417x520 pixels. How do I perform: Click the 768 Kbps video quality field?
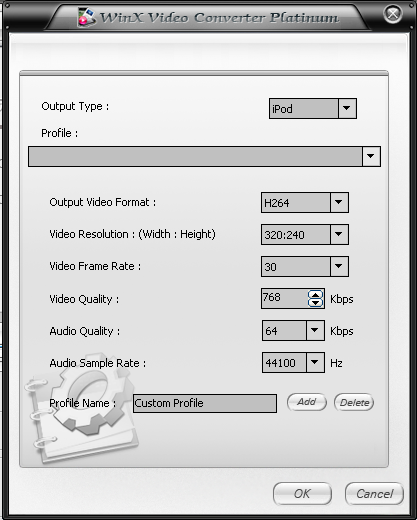pyautogui.click(x=285, y=298)
